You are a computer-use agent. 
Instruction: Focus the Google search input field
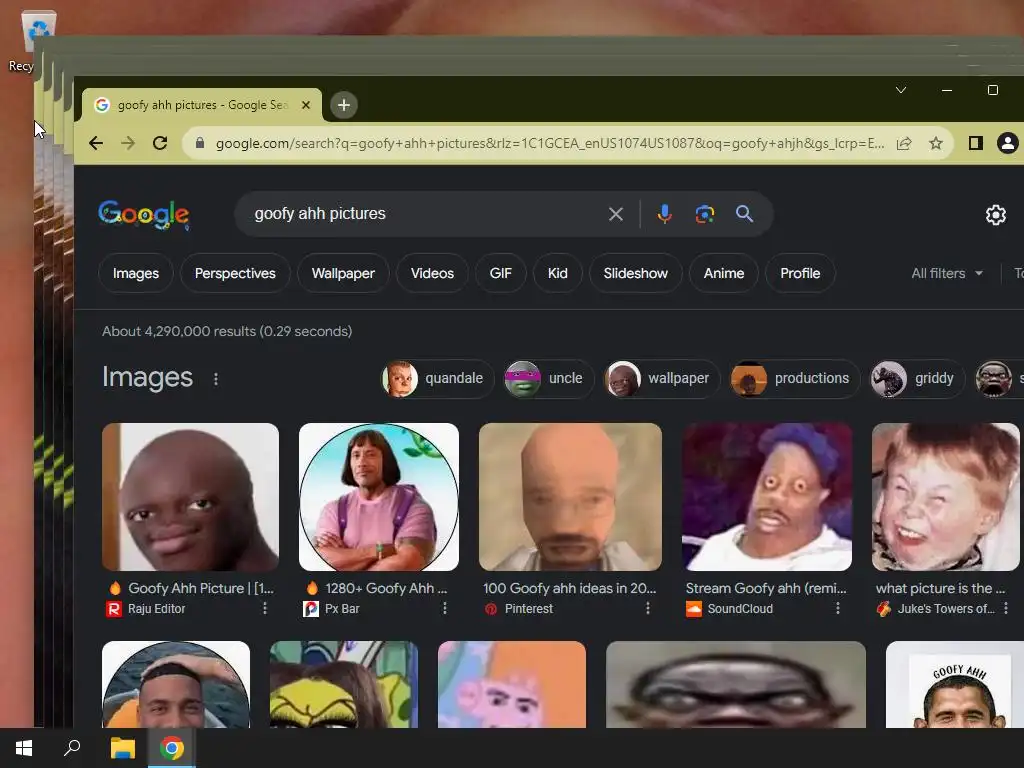tap(424, 214)
